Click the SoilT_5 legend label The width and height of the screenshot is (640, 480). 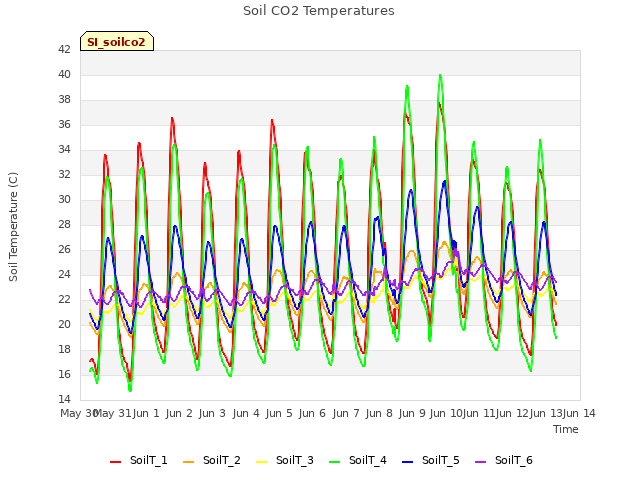441,460
